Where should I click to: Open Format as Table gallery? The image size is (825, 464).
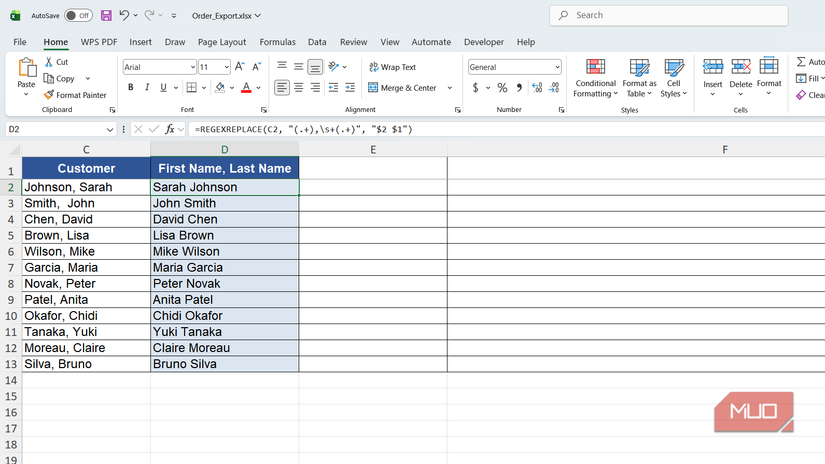tap(639, 78)
